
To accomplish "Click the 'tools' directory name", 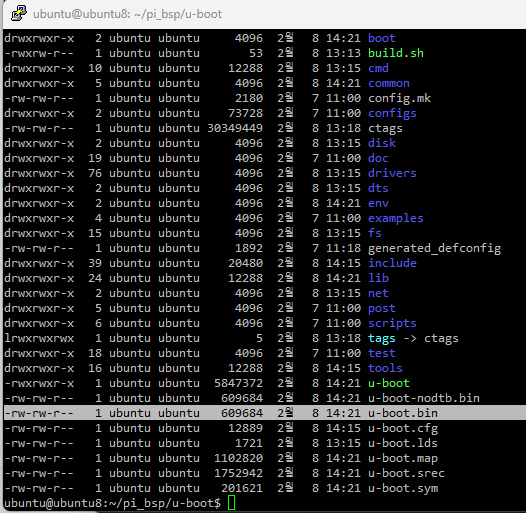I will click(385, 368).
